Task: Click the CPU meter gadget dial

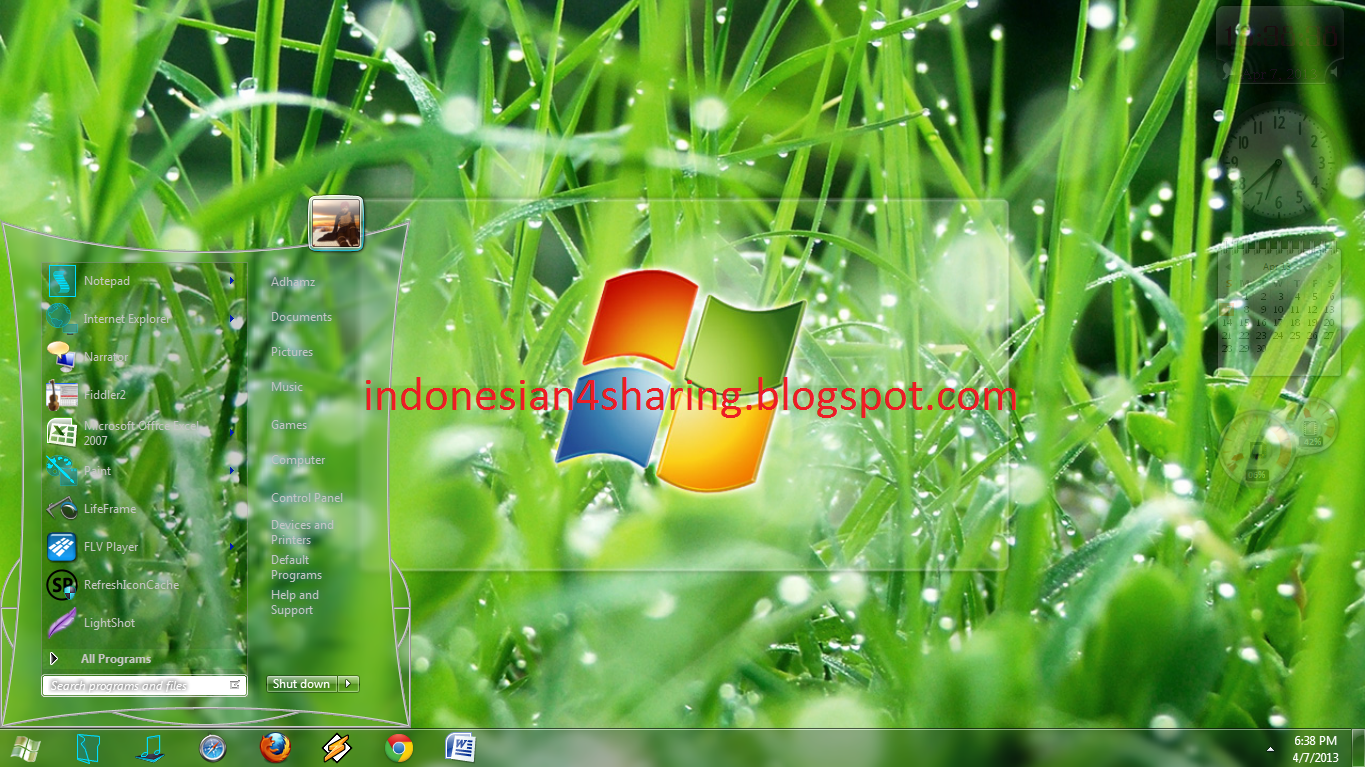Action: pyautogui.click(x=1257, y=446)
